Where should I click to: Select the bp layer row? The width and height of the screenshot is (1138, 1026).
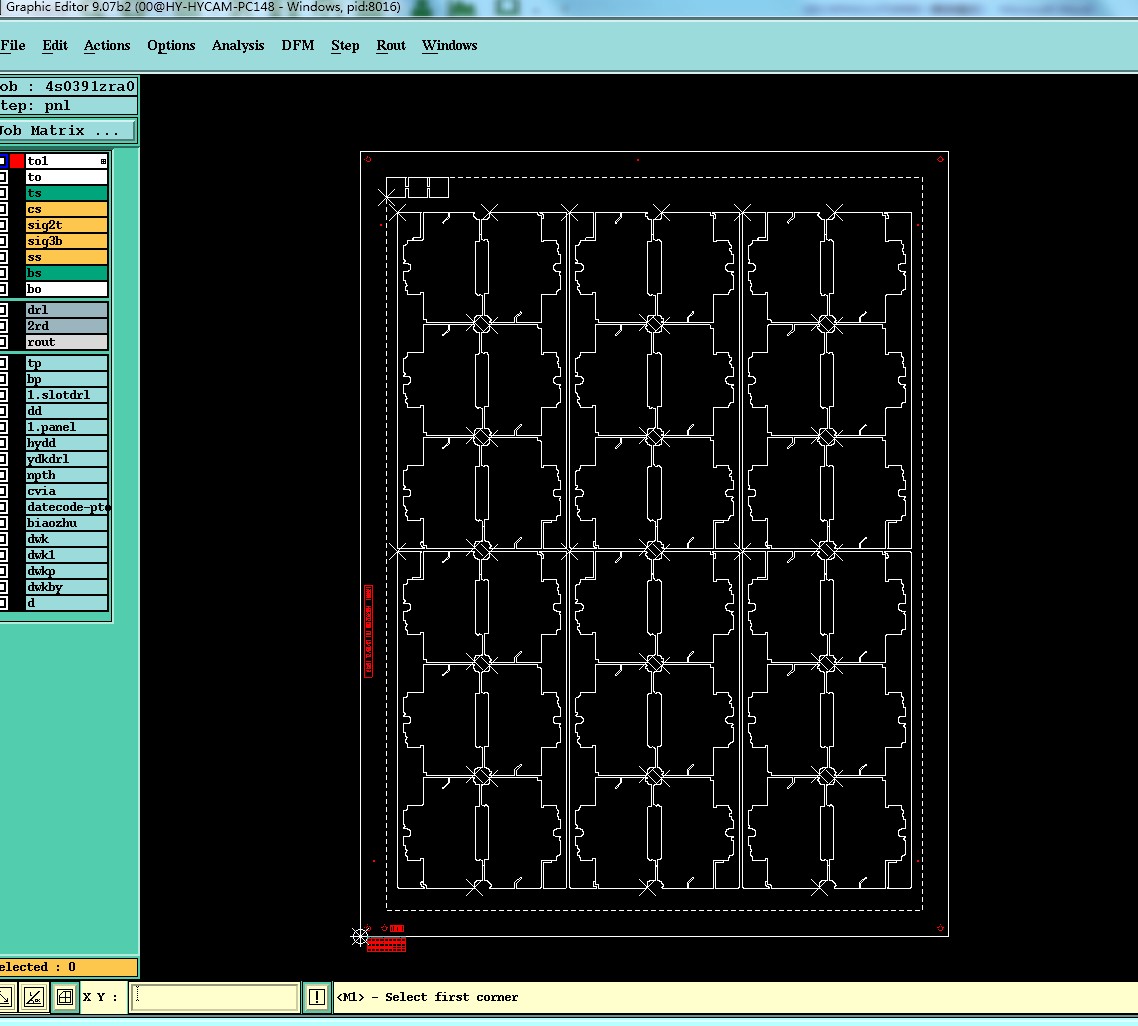click(67, 379)
